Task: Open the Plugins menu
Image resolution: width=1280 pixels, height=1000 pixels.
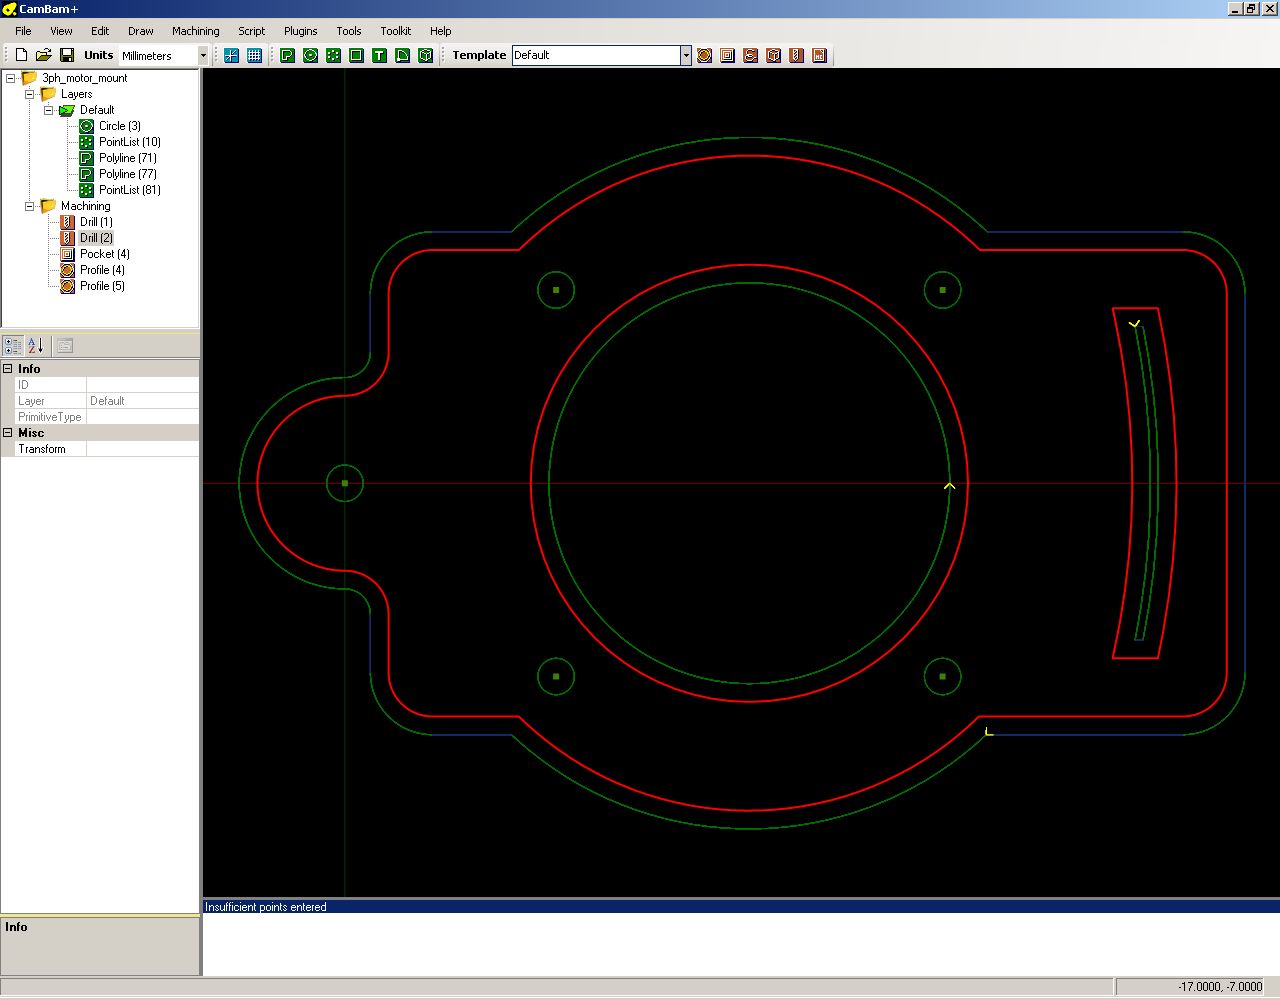Action: pos(300,31)
